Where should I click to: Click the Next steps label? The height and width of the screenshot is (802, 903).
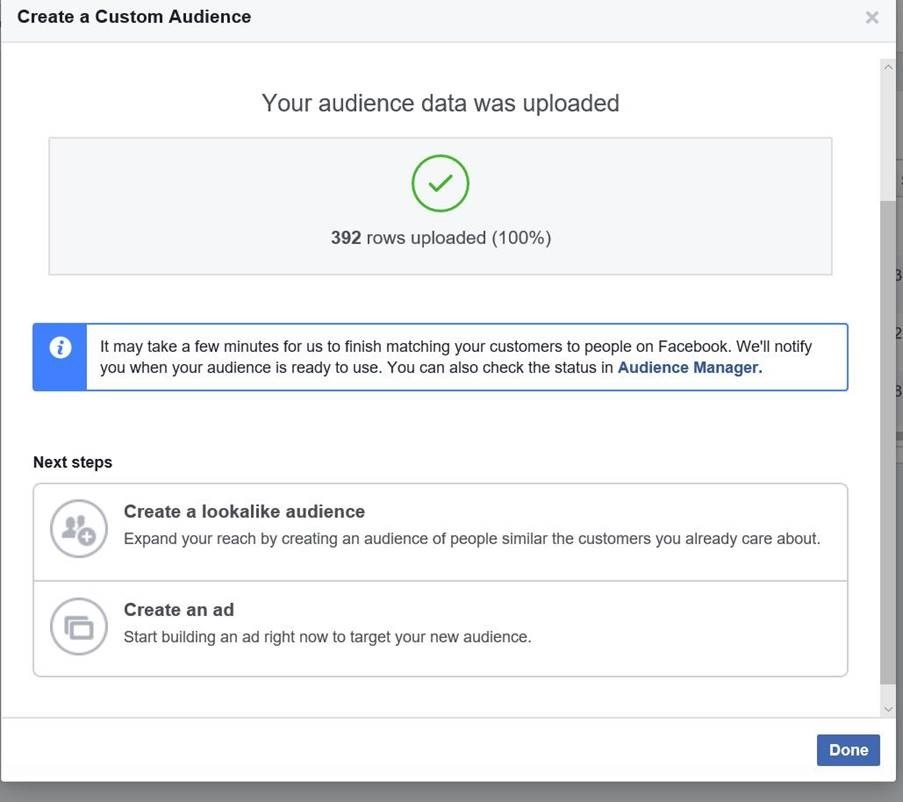[x=72, y=462]
